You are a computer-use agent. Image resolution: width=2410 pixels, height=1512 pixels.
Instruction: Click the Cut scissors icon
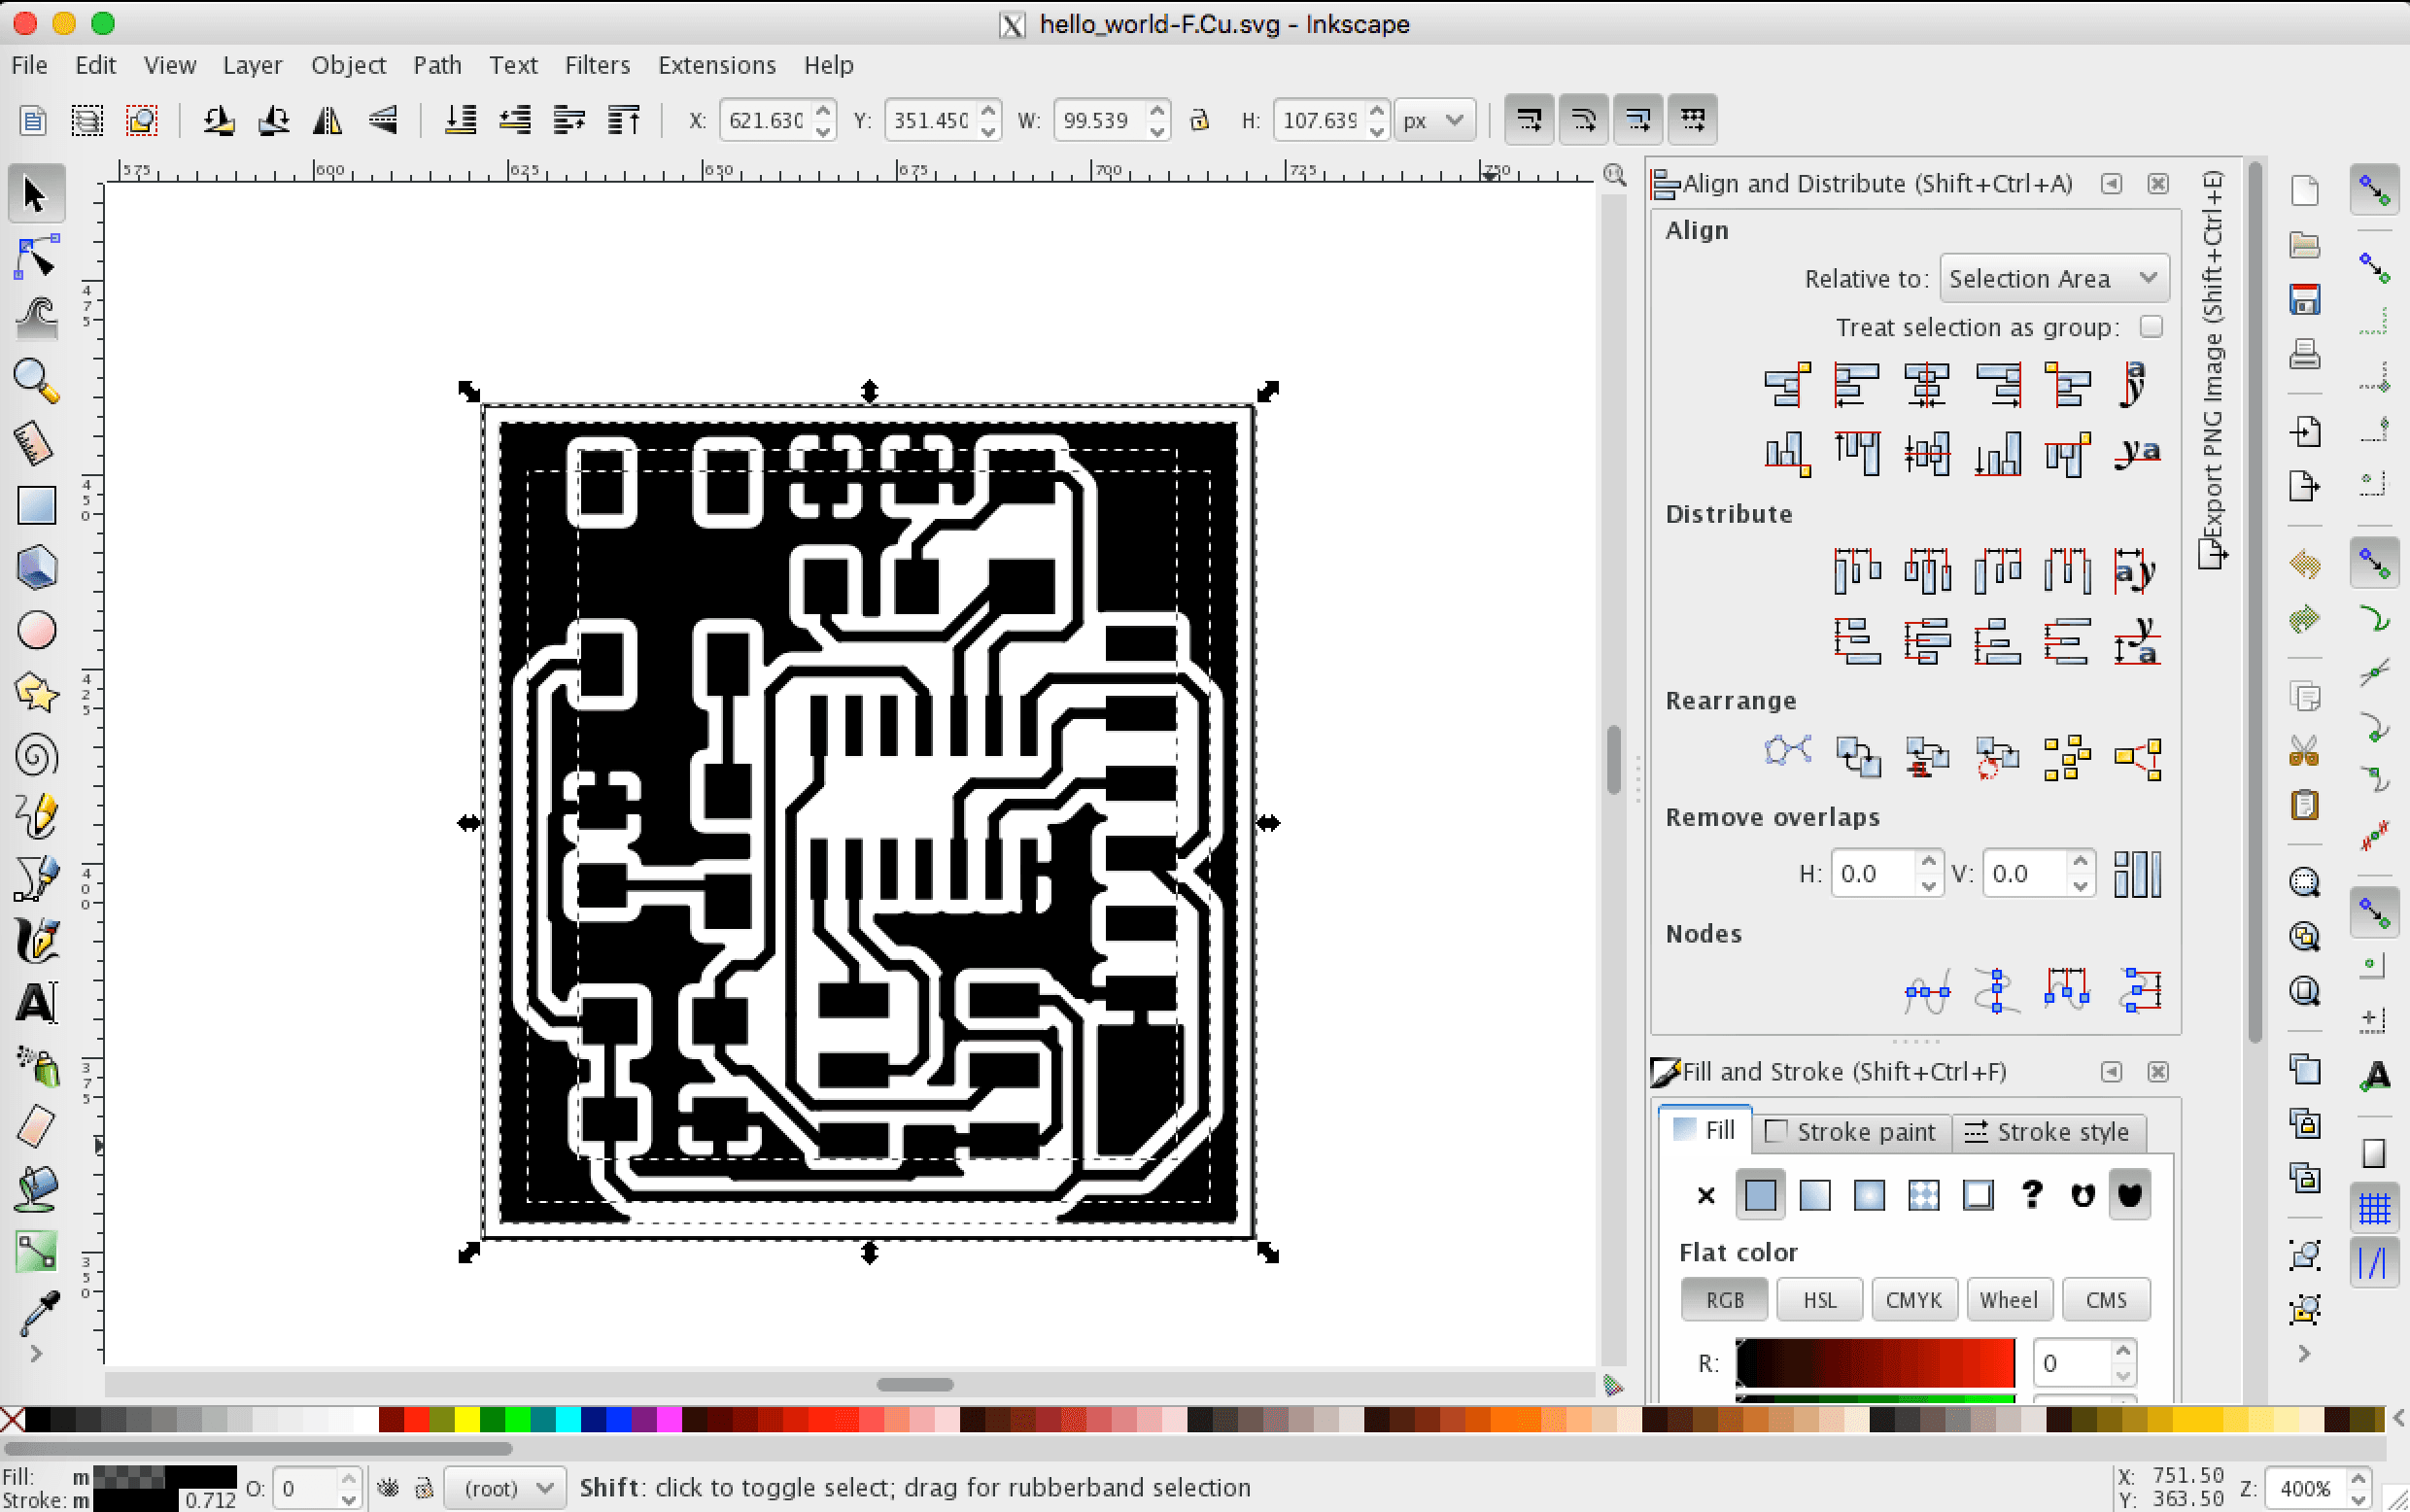click(2304, 750)
